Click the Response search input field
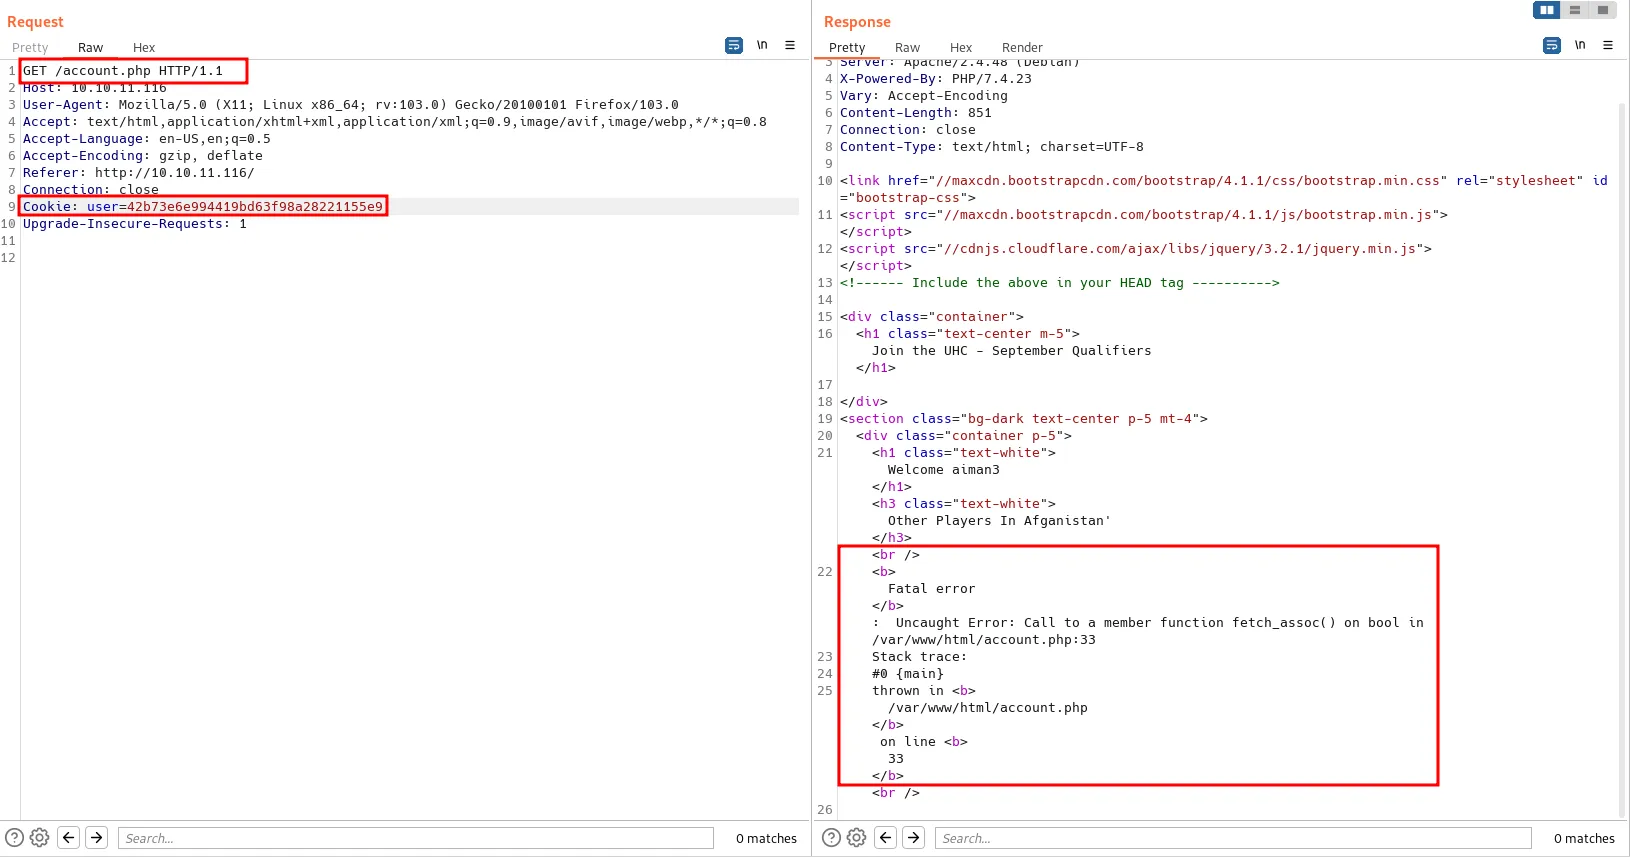This screenshot has width=1630, height=857. tap(1232, 838)
